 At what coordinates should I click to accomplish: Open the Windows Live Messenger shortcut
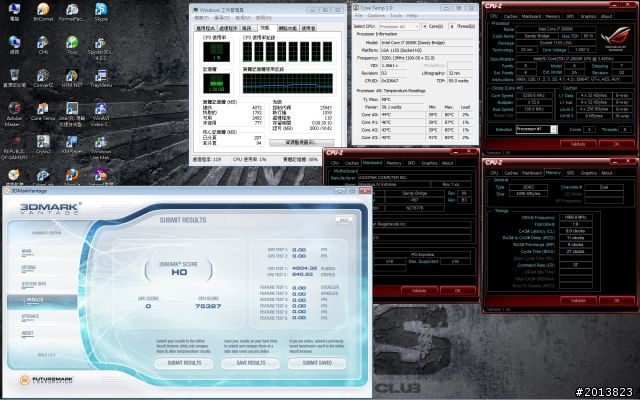click(101, 147)
